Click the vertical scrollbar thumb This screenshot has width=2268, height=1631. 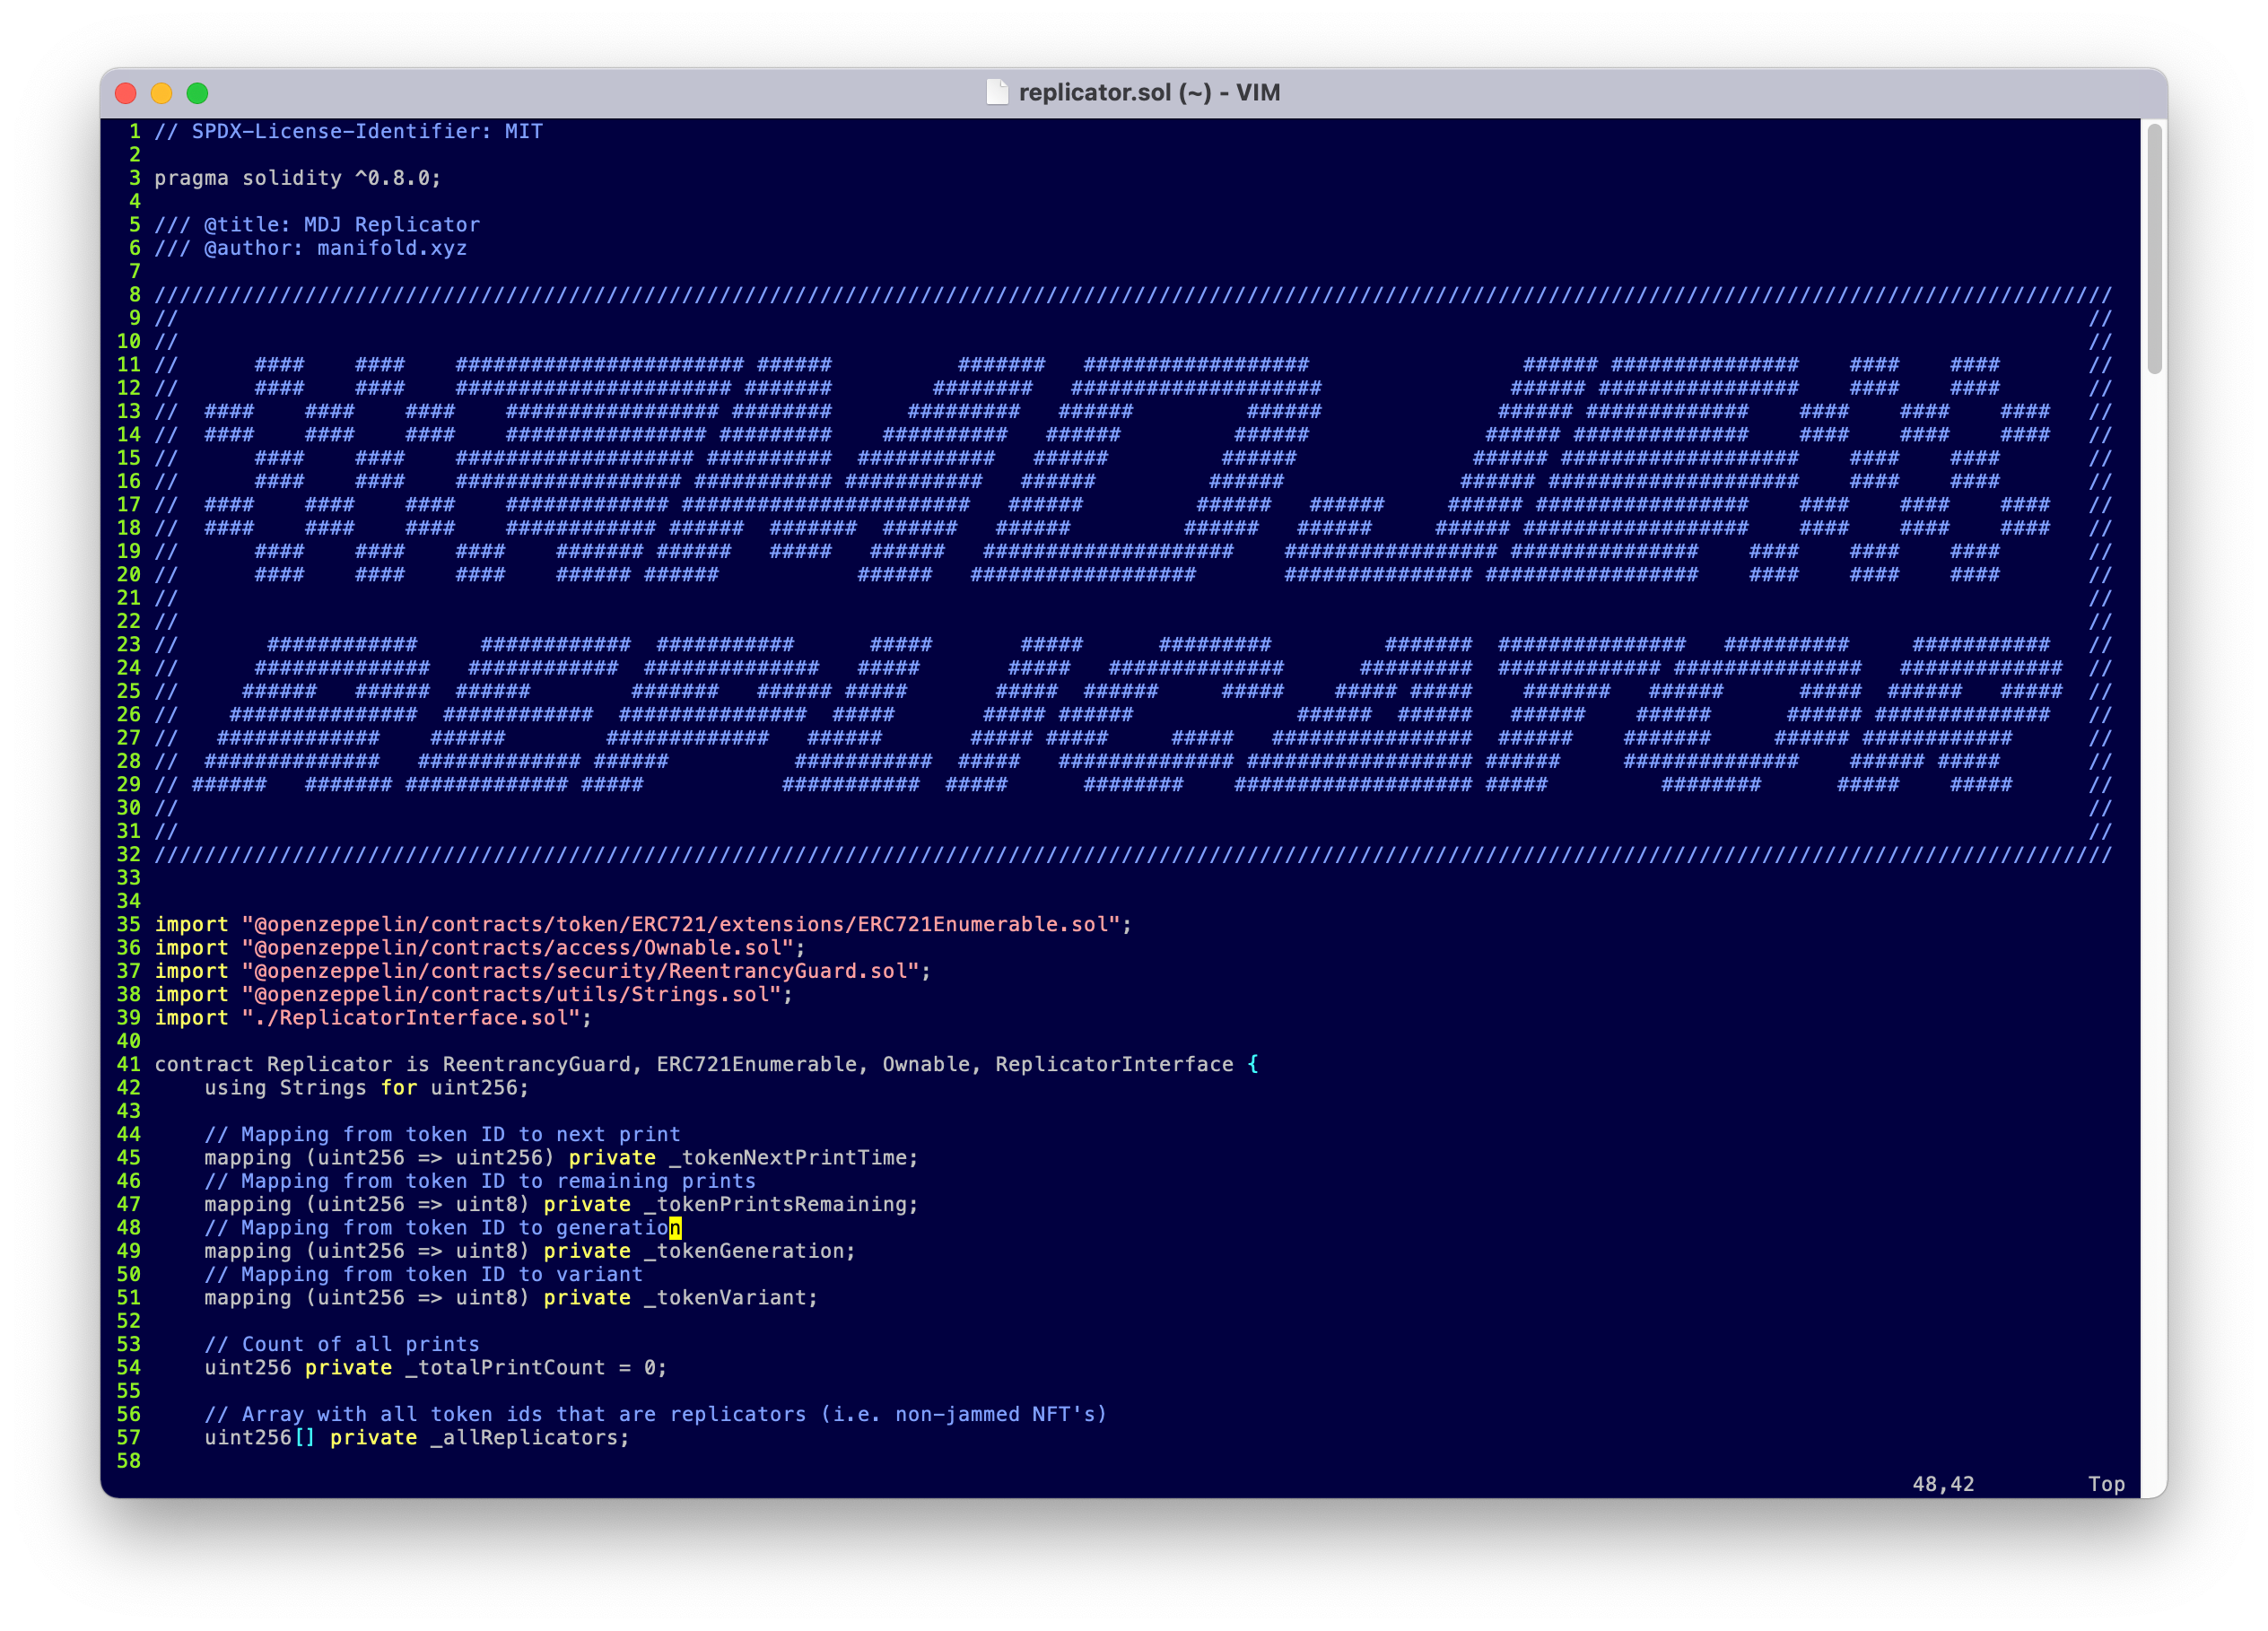point(2154,248)
